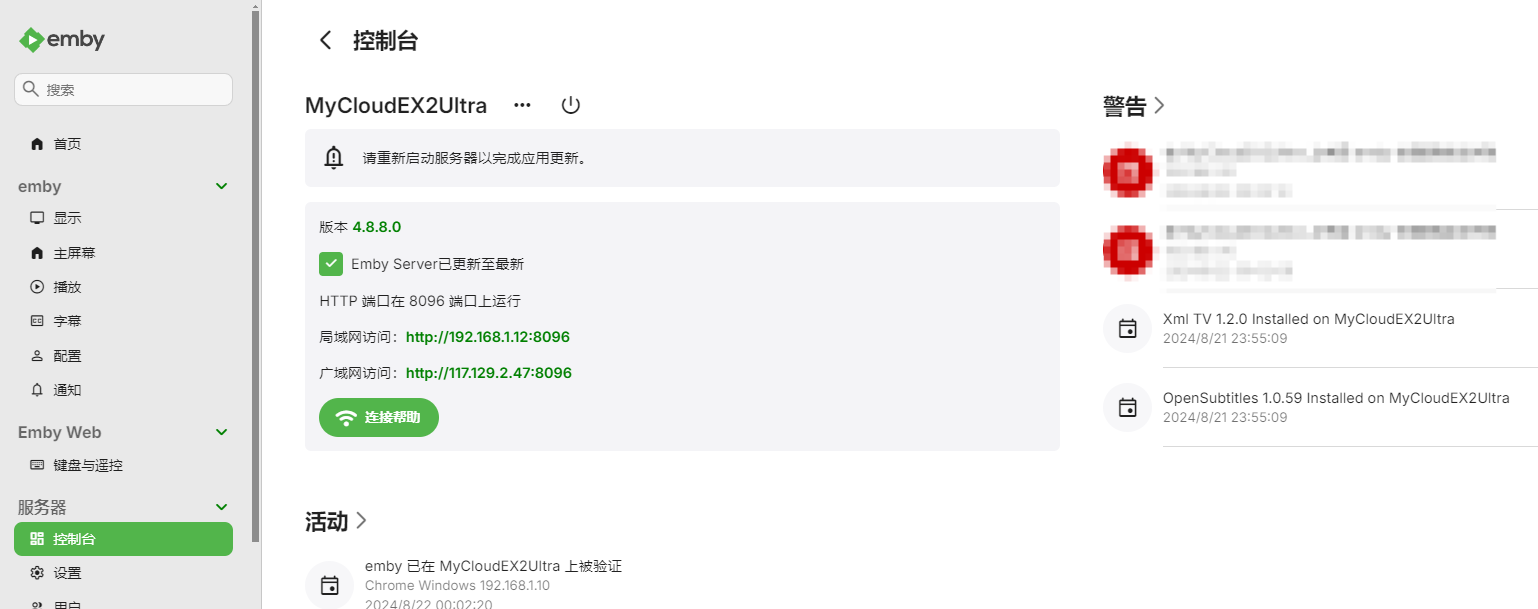Click the sidebar vertical scrollbar

click(x=256, y=272)
